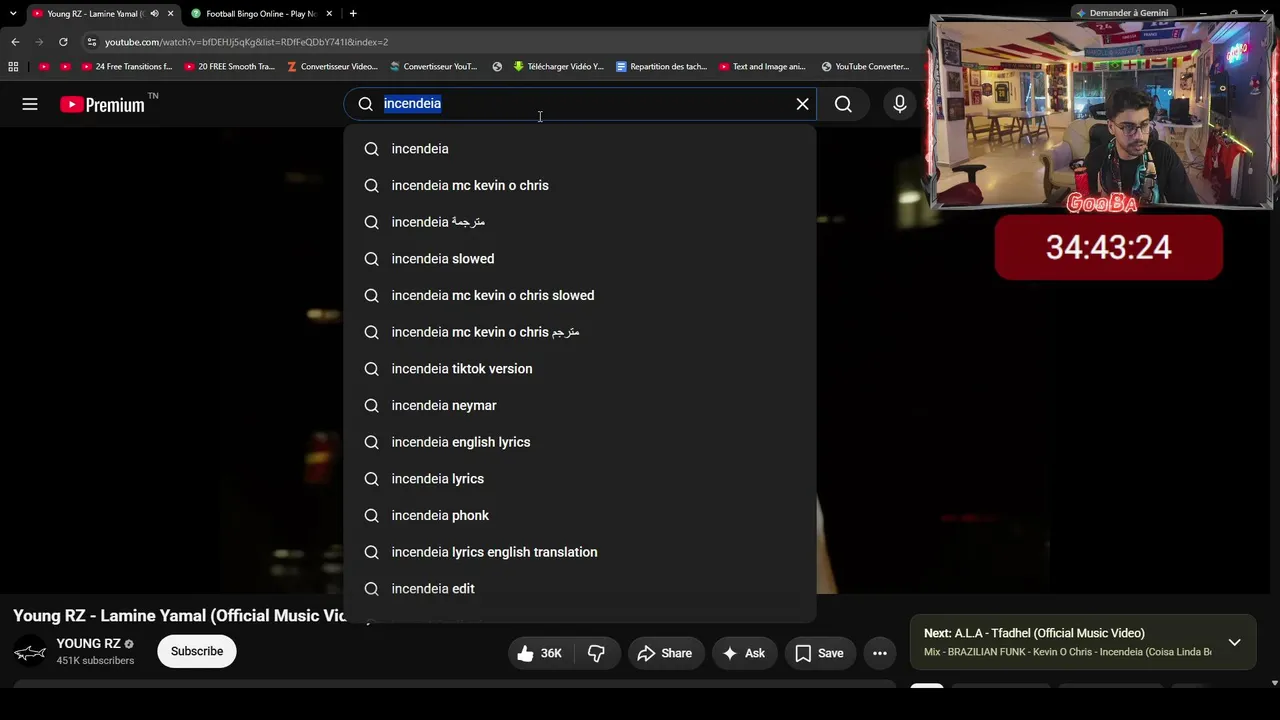The width and height of the screenshot is (1280, 720).
Task: Pick the "incendeia neymar" suggestion
Action: click(x=580, y=406)
